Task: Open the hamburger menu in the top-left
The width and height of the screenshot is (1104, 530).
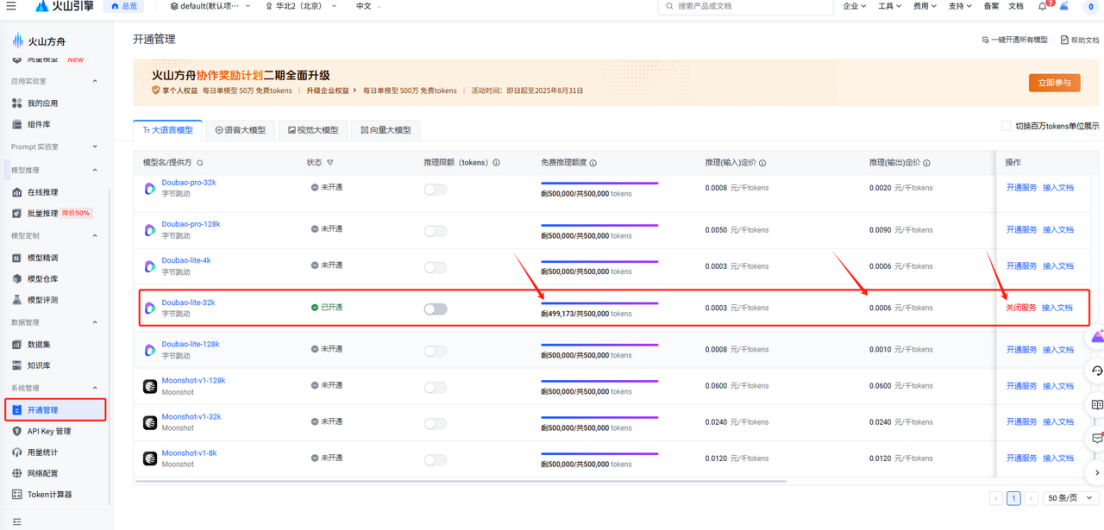Action: (11, 6)
